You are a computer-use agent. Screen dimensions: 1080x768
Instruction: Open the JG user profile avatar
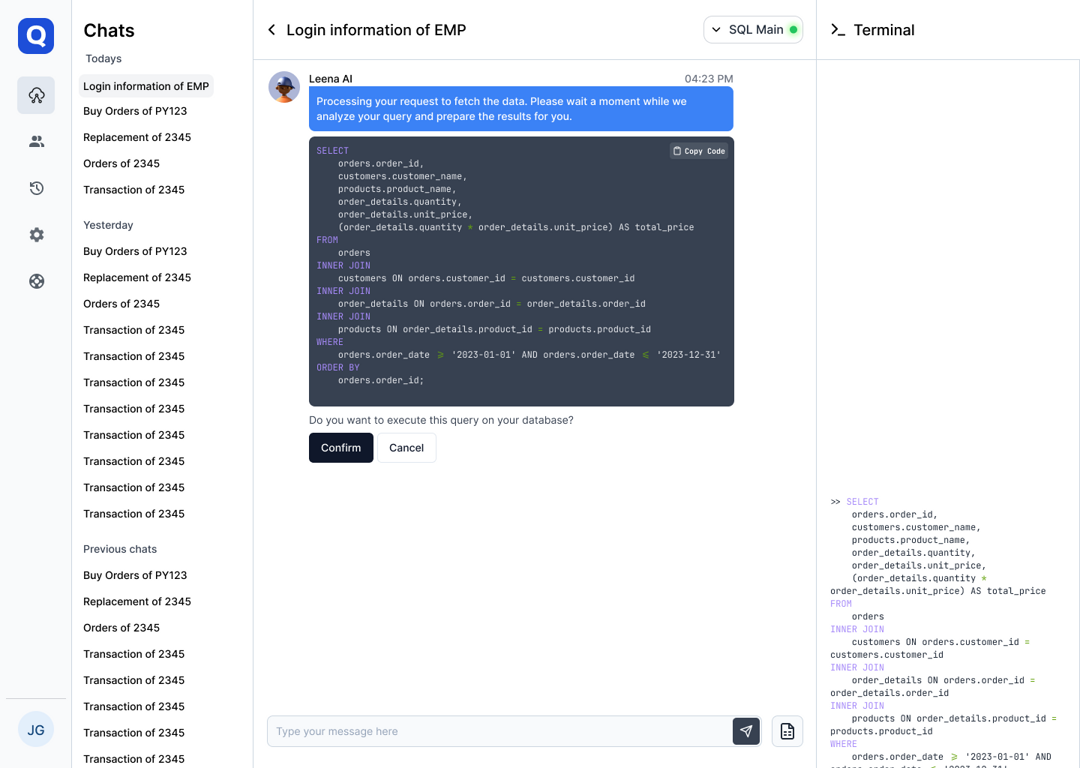[36, 730]
